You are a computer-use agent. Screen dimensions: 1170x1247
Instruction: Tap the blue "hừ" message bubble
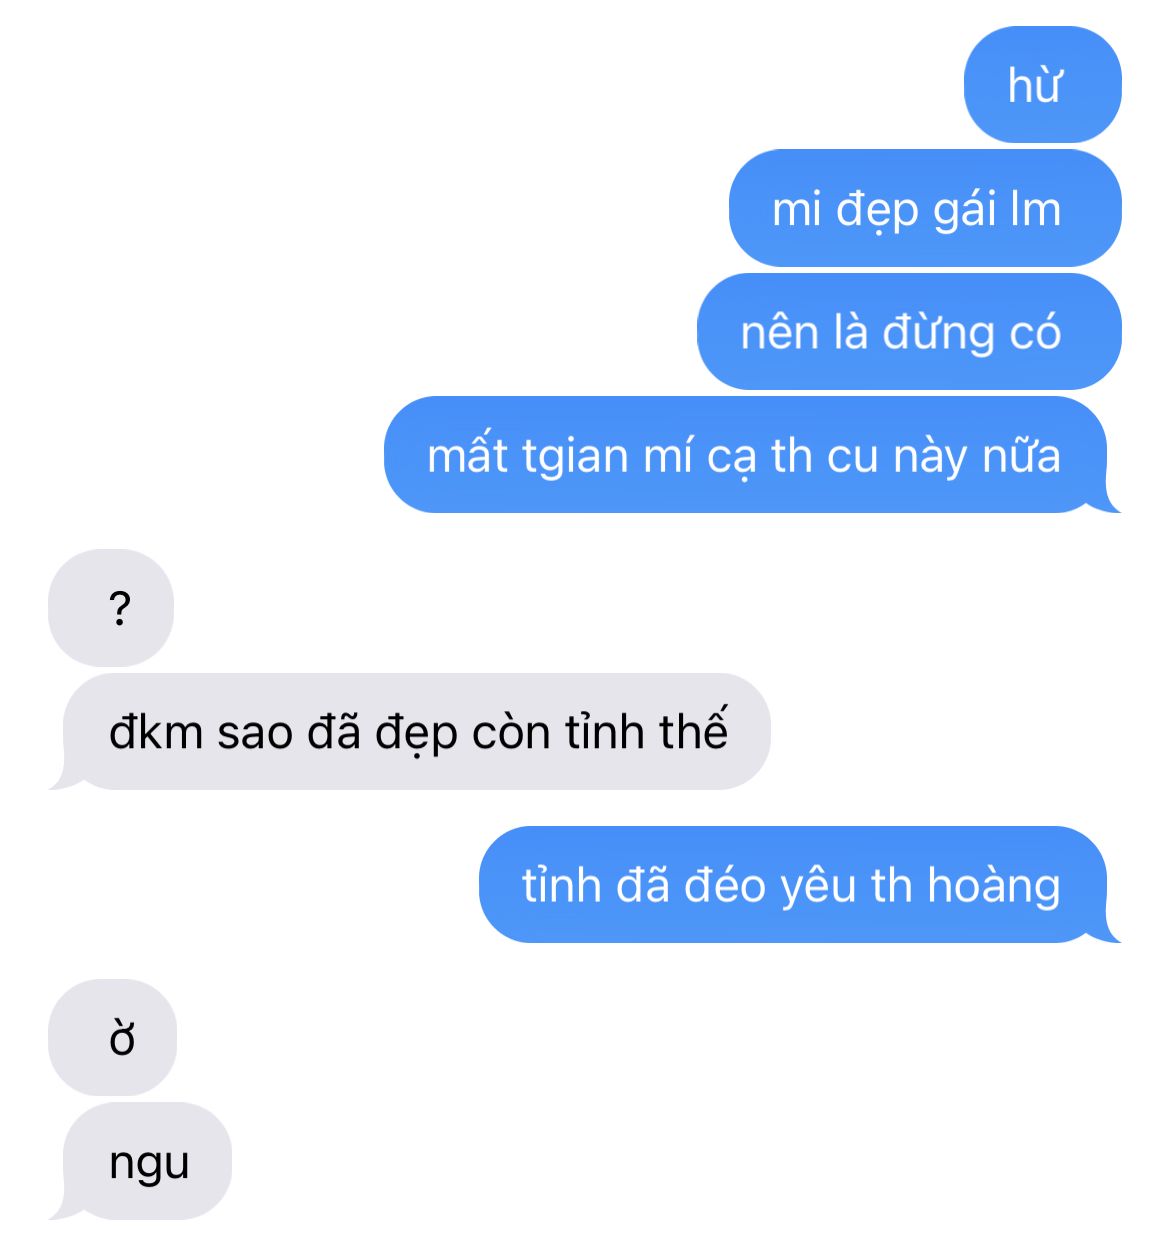tap(1042, 85)
